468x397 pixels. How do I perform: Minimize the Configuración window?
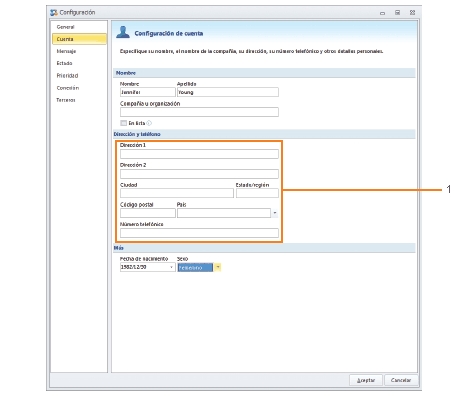tap(382, 13)
